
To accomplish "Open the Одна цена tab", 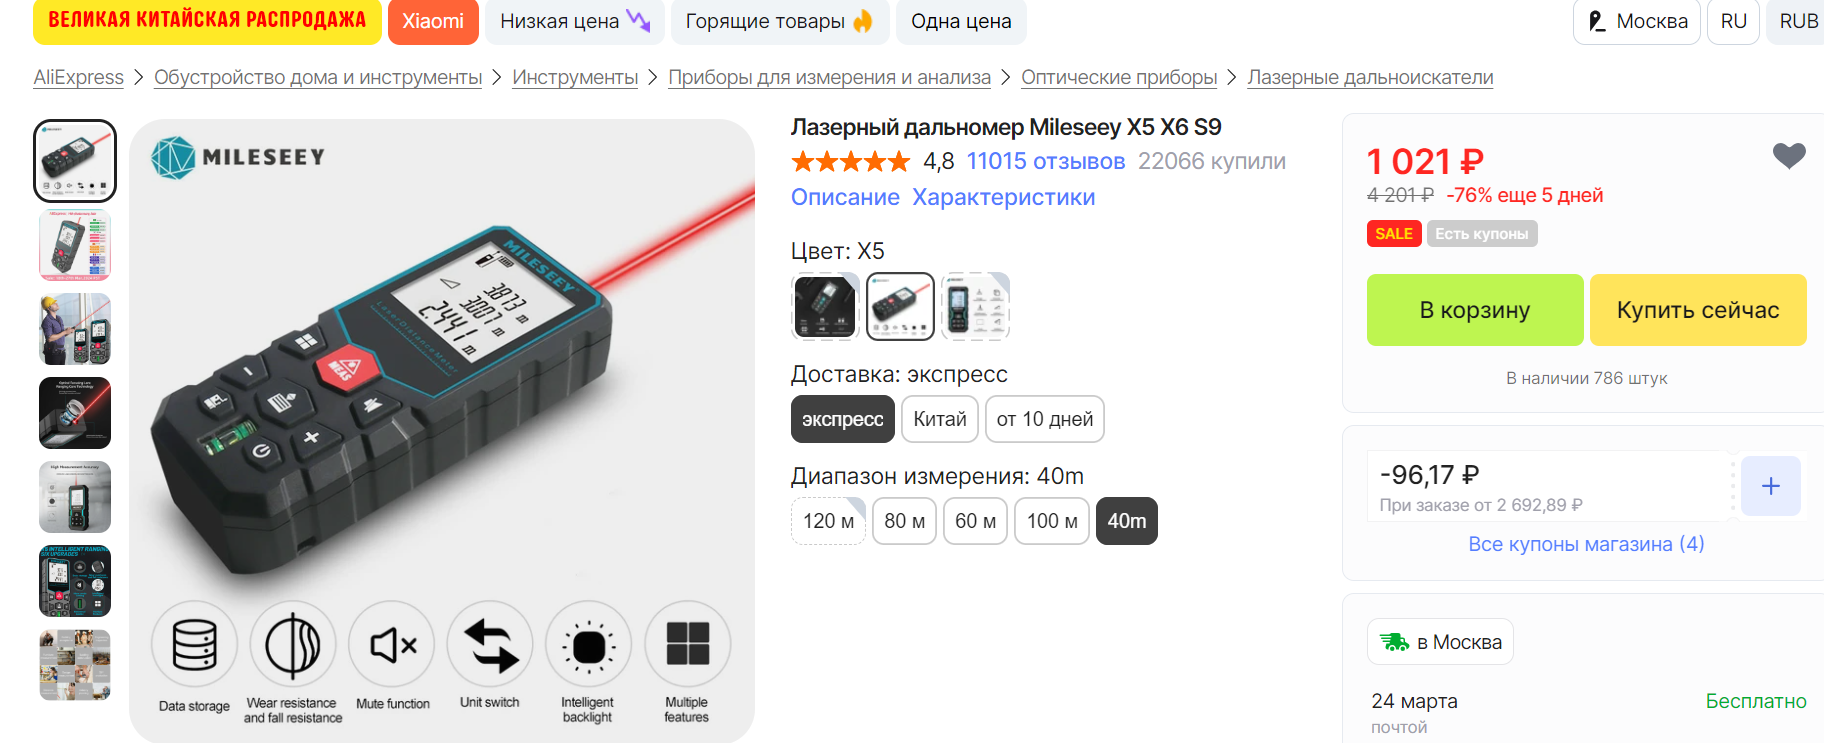I will (x=961, y=21).
